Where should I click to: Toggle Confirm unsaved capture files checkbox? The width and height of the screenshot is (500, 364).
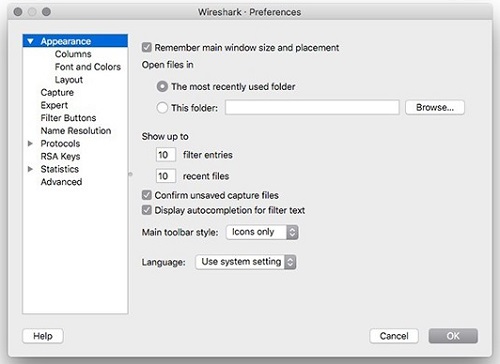(147, 195)
